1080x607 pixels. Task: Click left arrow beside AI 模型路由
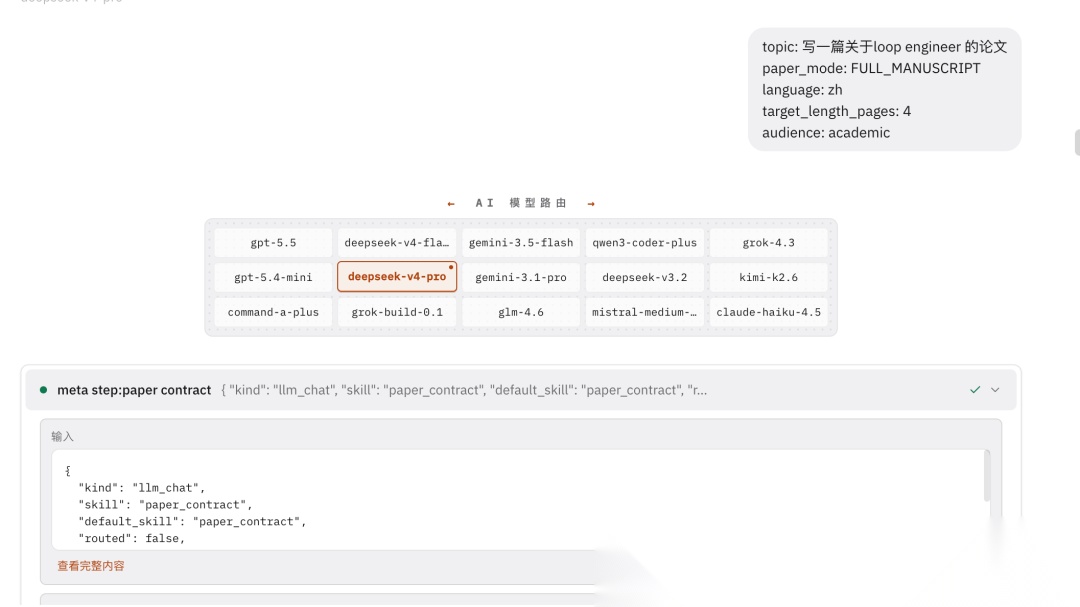pos(451,203)
